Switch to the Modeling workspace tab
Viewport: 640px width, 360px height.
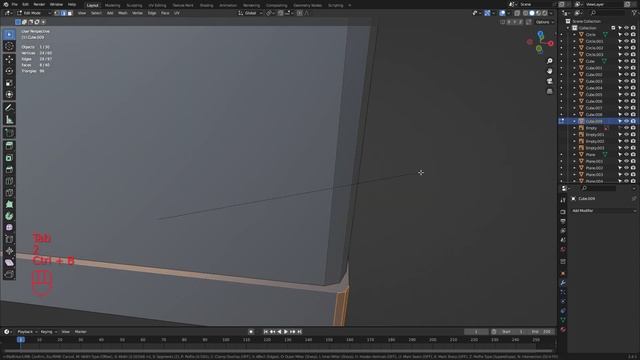(x=112, y=5)
